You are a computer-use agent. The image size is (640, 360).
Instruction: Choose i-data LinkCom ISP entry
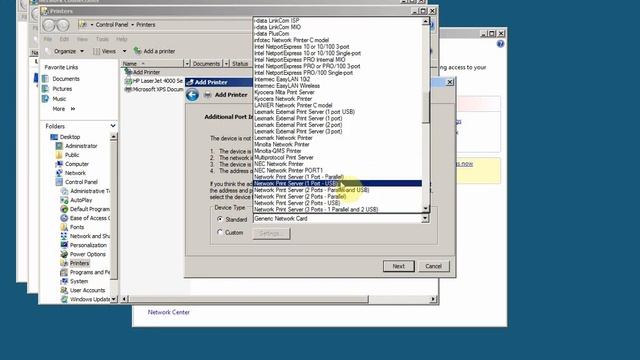pyautogui.click(x=337, y=20)
